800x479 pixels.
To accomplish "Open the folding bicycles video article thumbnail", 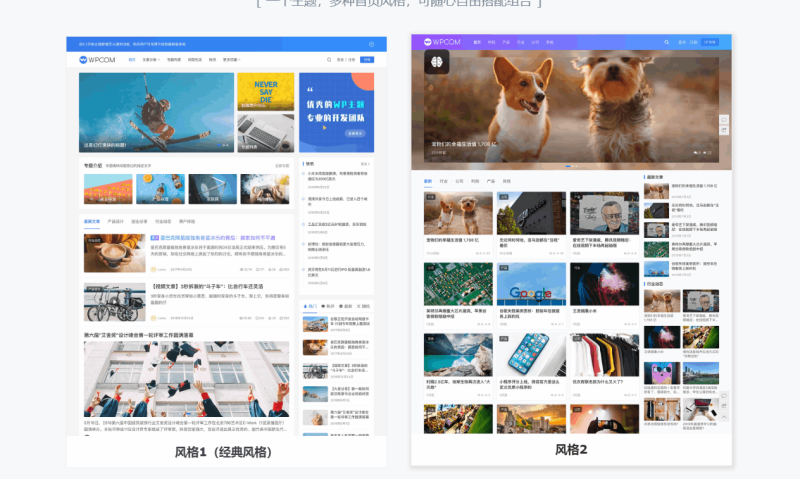I will tap(115, 302).
